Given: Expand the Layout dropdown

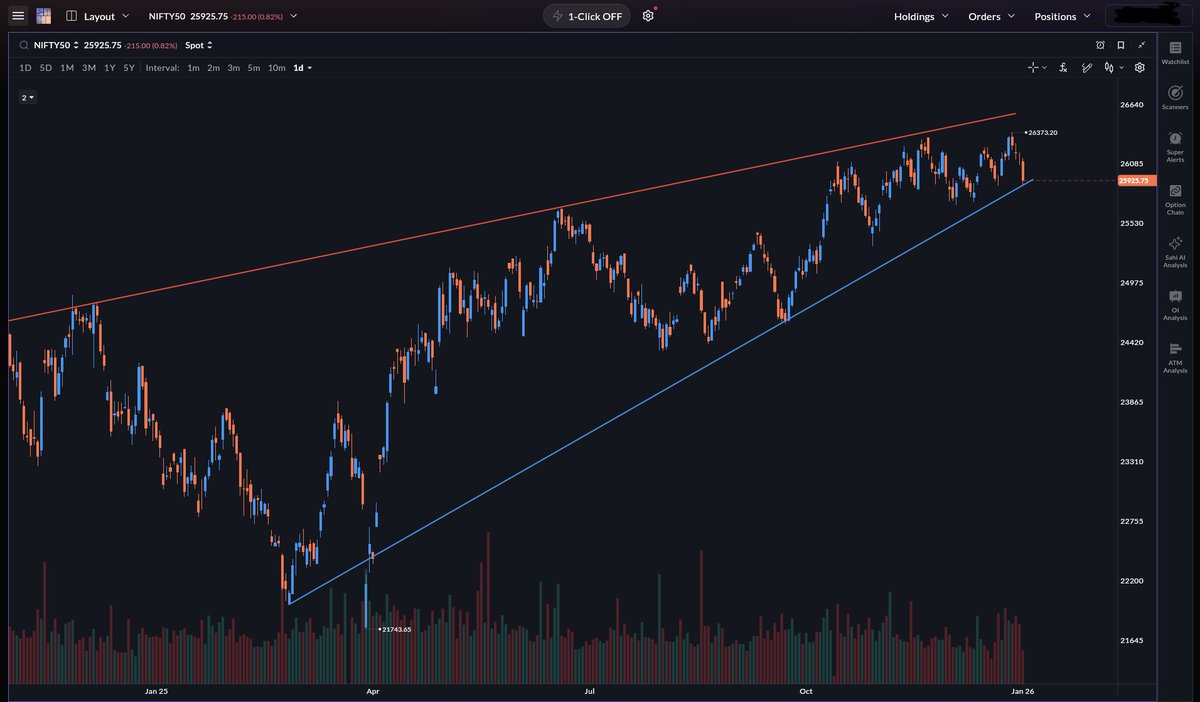Looking at the screenshot, I should tap(125, 16).
